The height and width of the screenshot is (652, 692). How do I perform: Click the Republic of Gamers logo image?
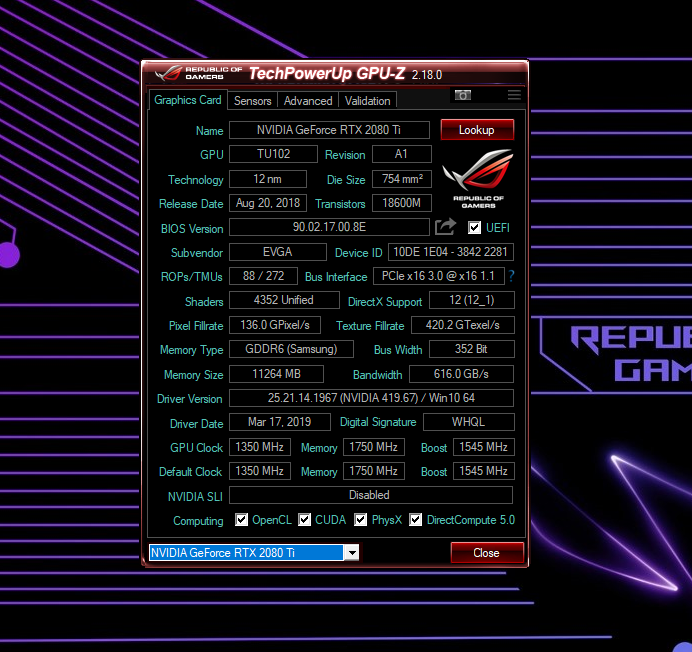[478, 179]
